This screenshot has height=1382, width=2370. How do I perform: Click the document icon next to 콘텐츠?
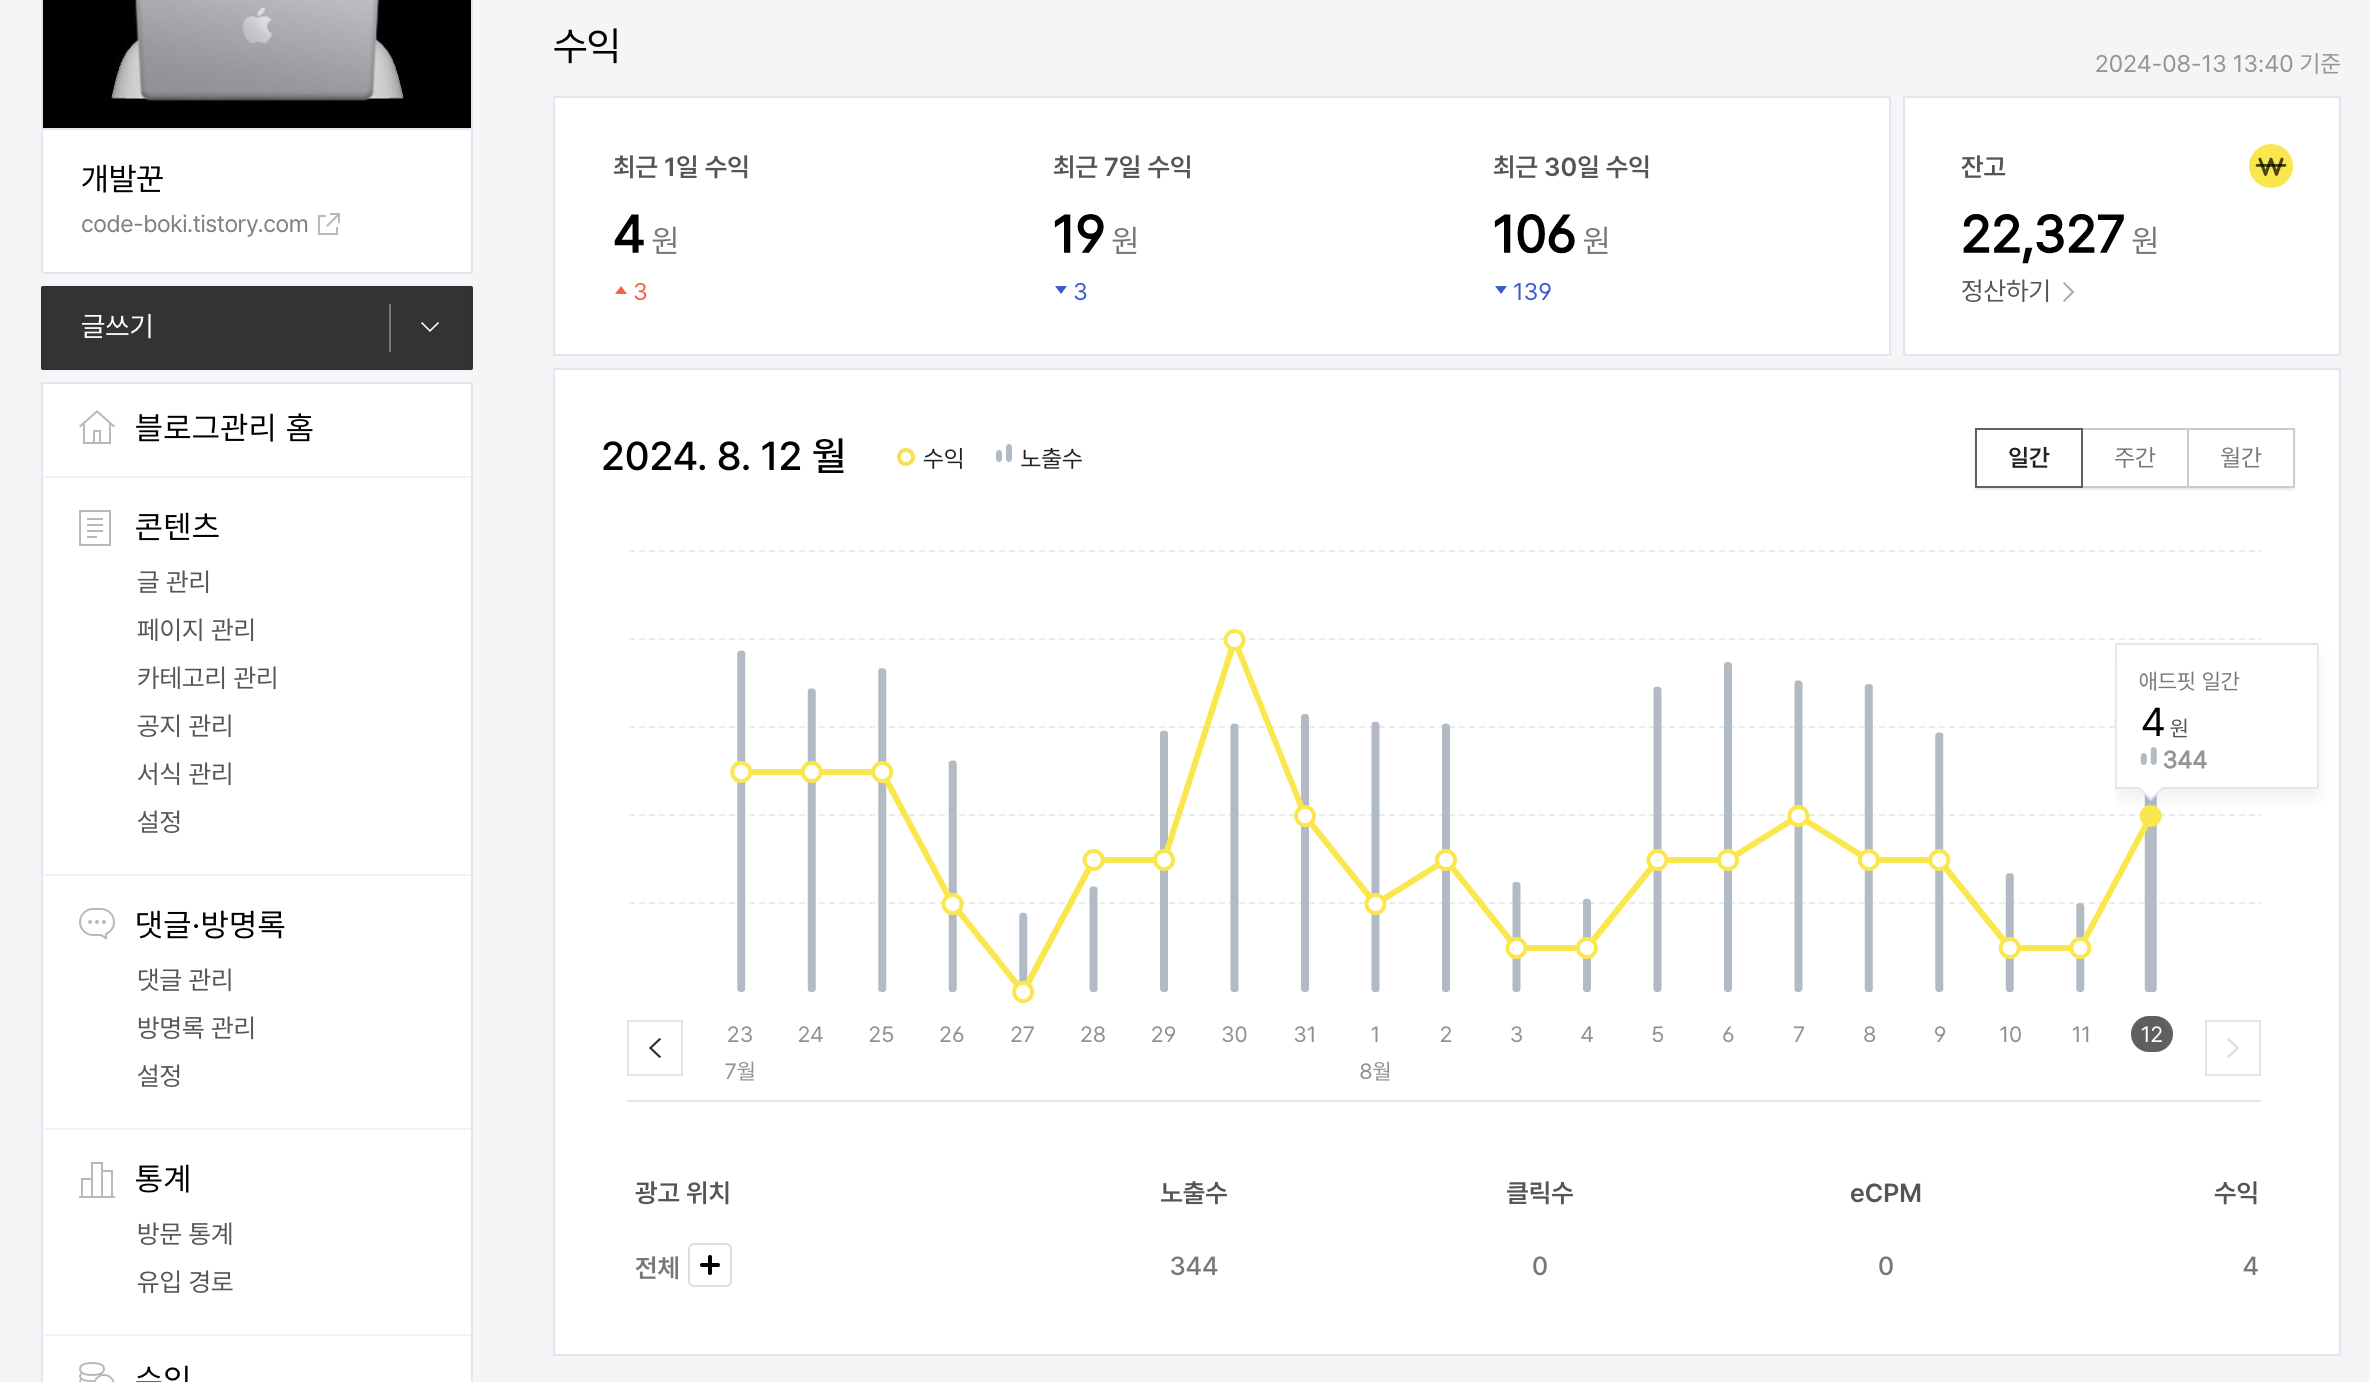pyautogui.click(x=95, y=527)
